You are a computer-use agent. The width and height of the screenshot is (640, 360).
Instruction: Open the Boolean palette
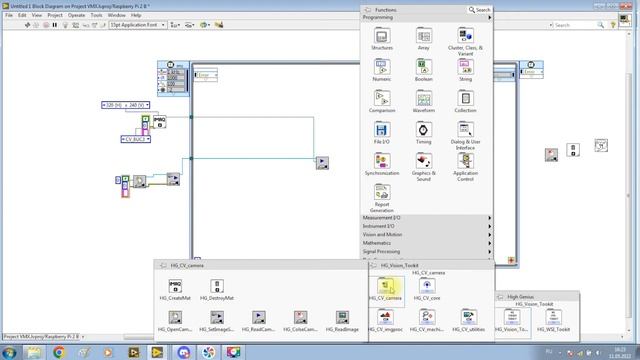pos(424,67)
